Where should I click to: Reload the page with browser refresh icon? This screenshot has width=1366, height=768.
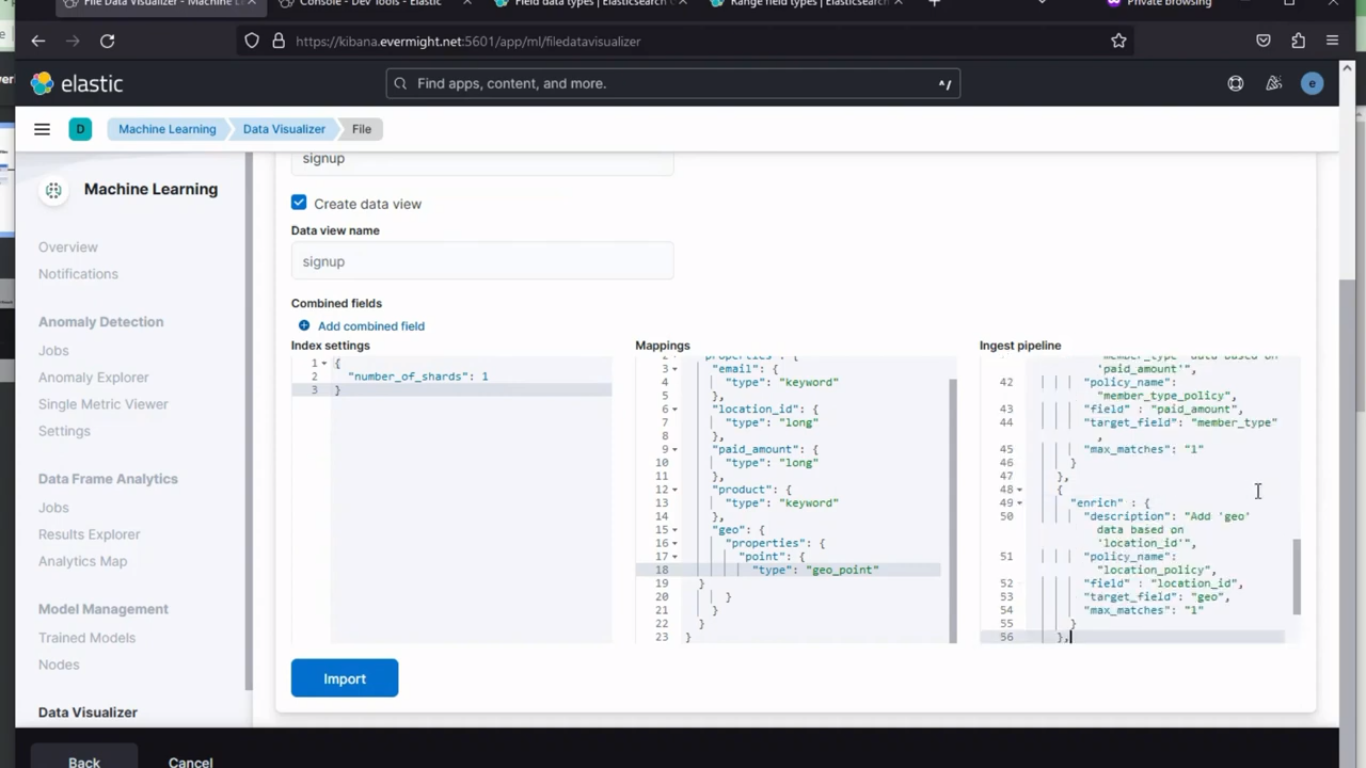click(x=107, y=41)
